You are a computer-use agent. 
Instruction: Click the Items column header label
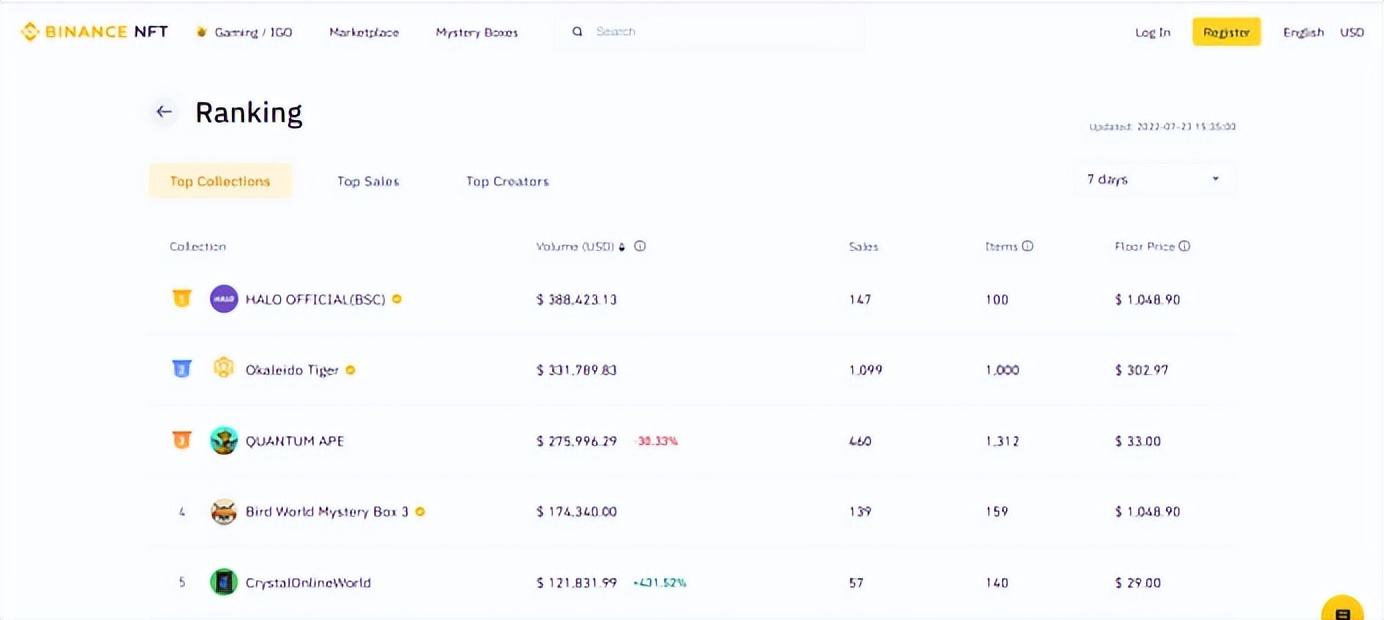pos(1001,246)
